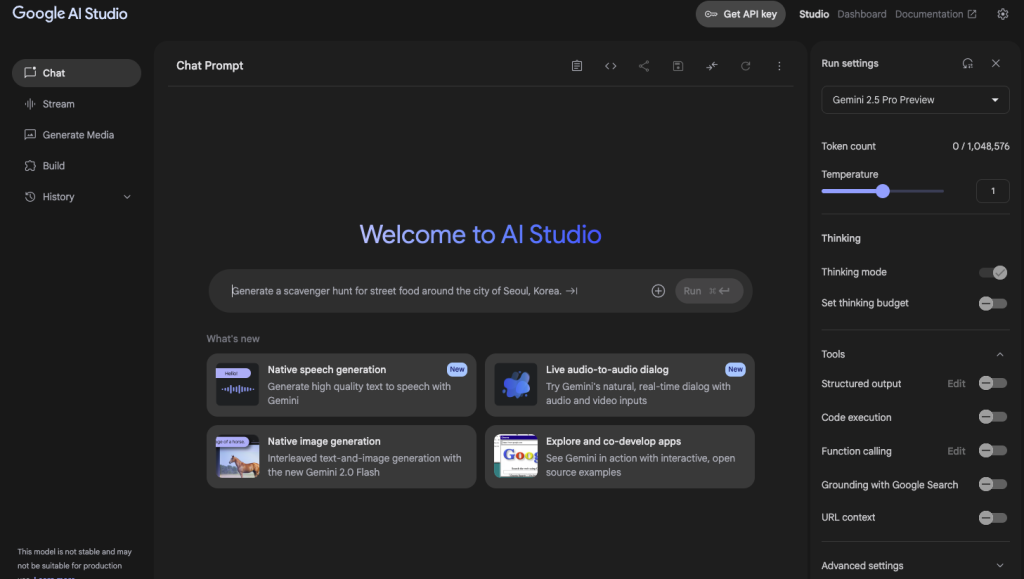
Task: Click the reset run settings icon
Action: point(968,63)
